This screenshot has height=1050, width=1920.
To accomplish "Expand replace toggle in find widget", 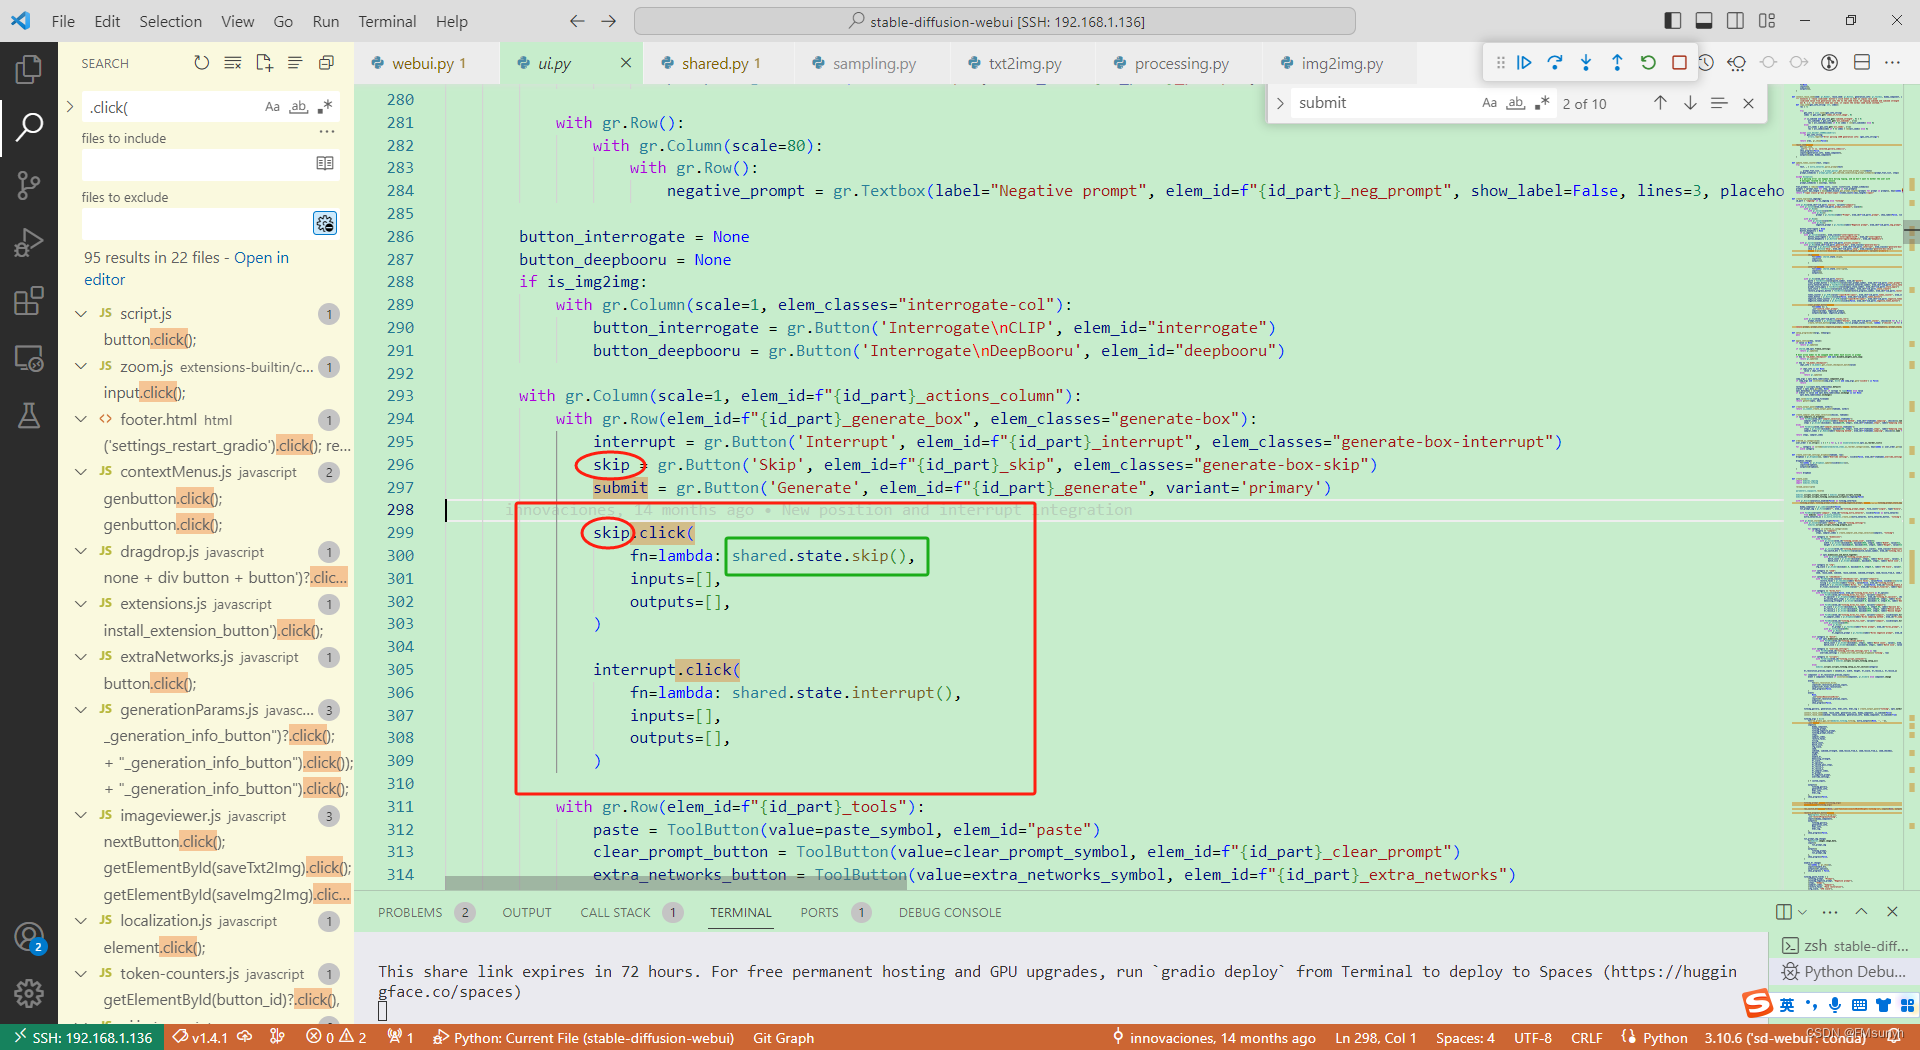I will point(1280,103).
